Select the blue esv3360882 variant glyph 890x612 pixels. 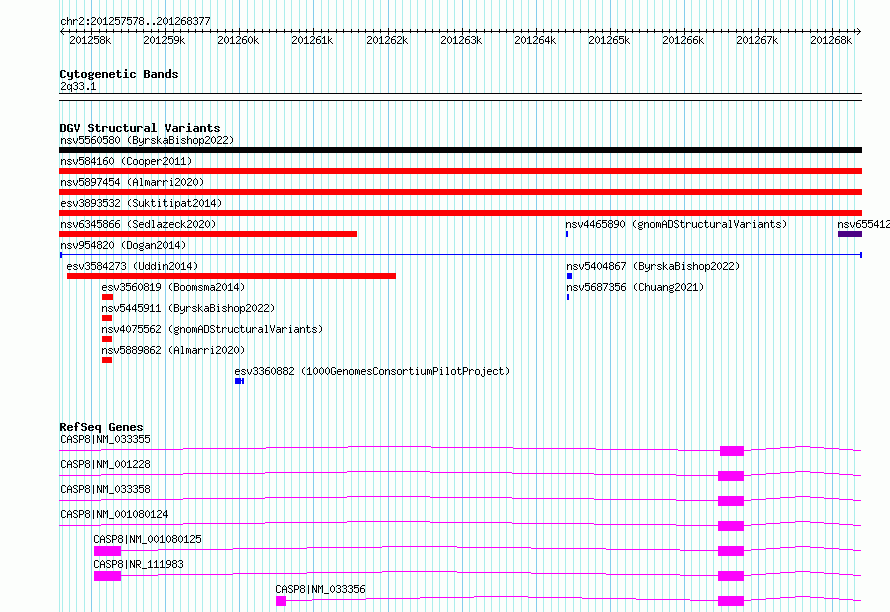click(239, 381)
